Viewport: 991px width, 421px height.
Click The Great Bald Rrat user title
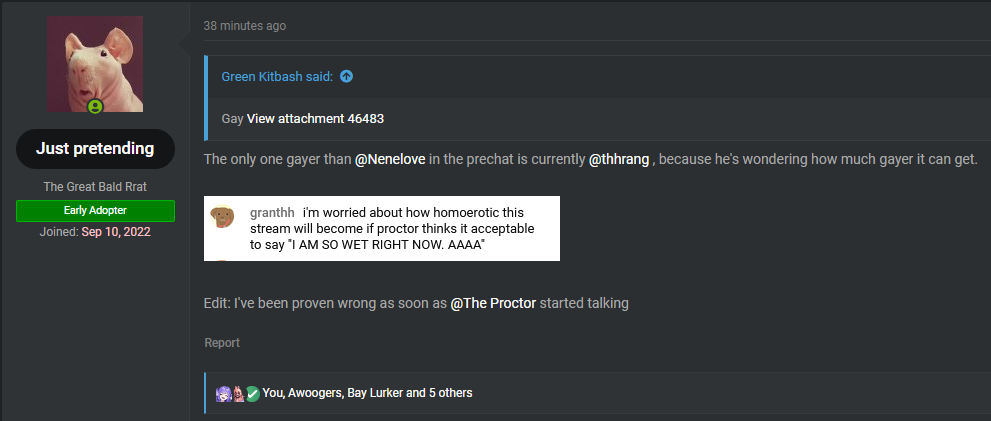coord(95,186)
